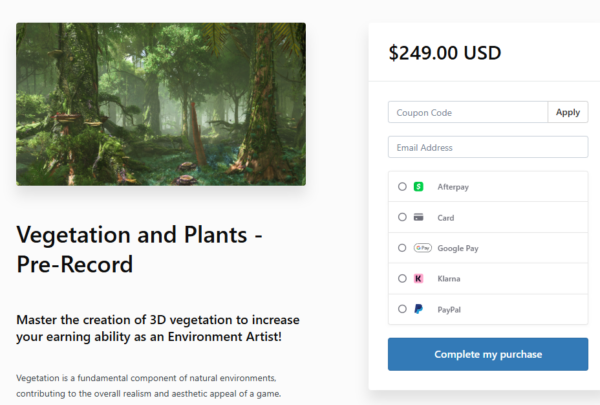Click into the Email Address field
The width and height of the screenshot is (600, 405).
pos(488,147)
